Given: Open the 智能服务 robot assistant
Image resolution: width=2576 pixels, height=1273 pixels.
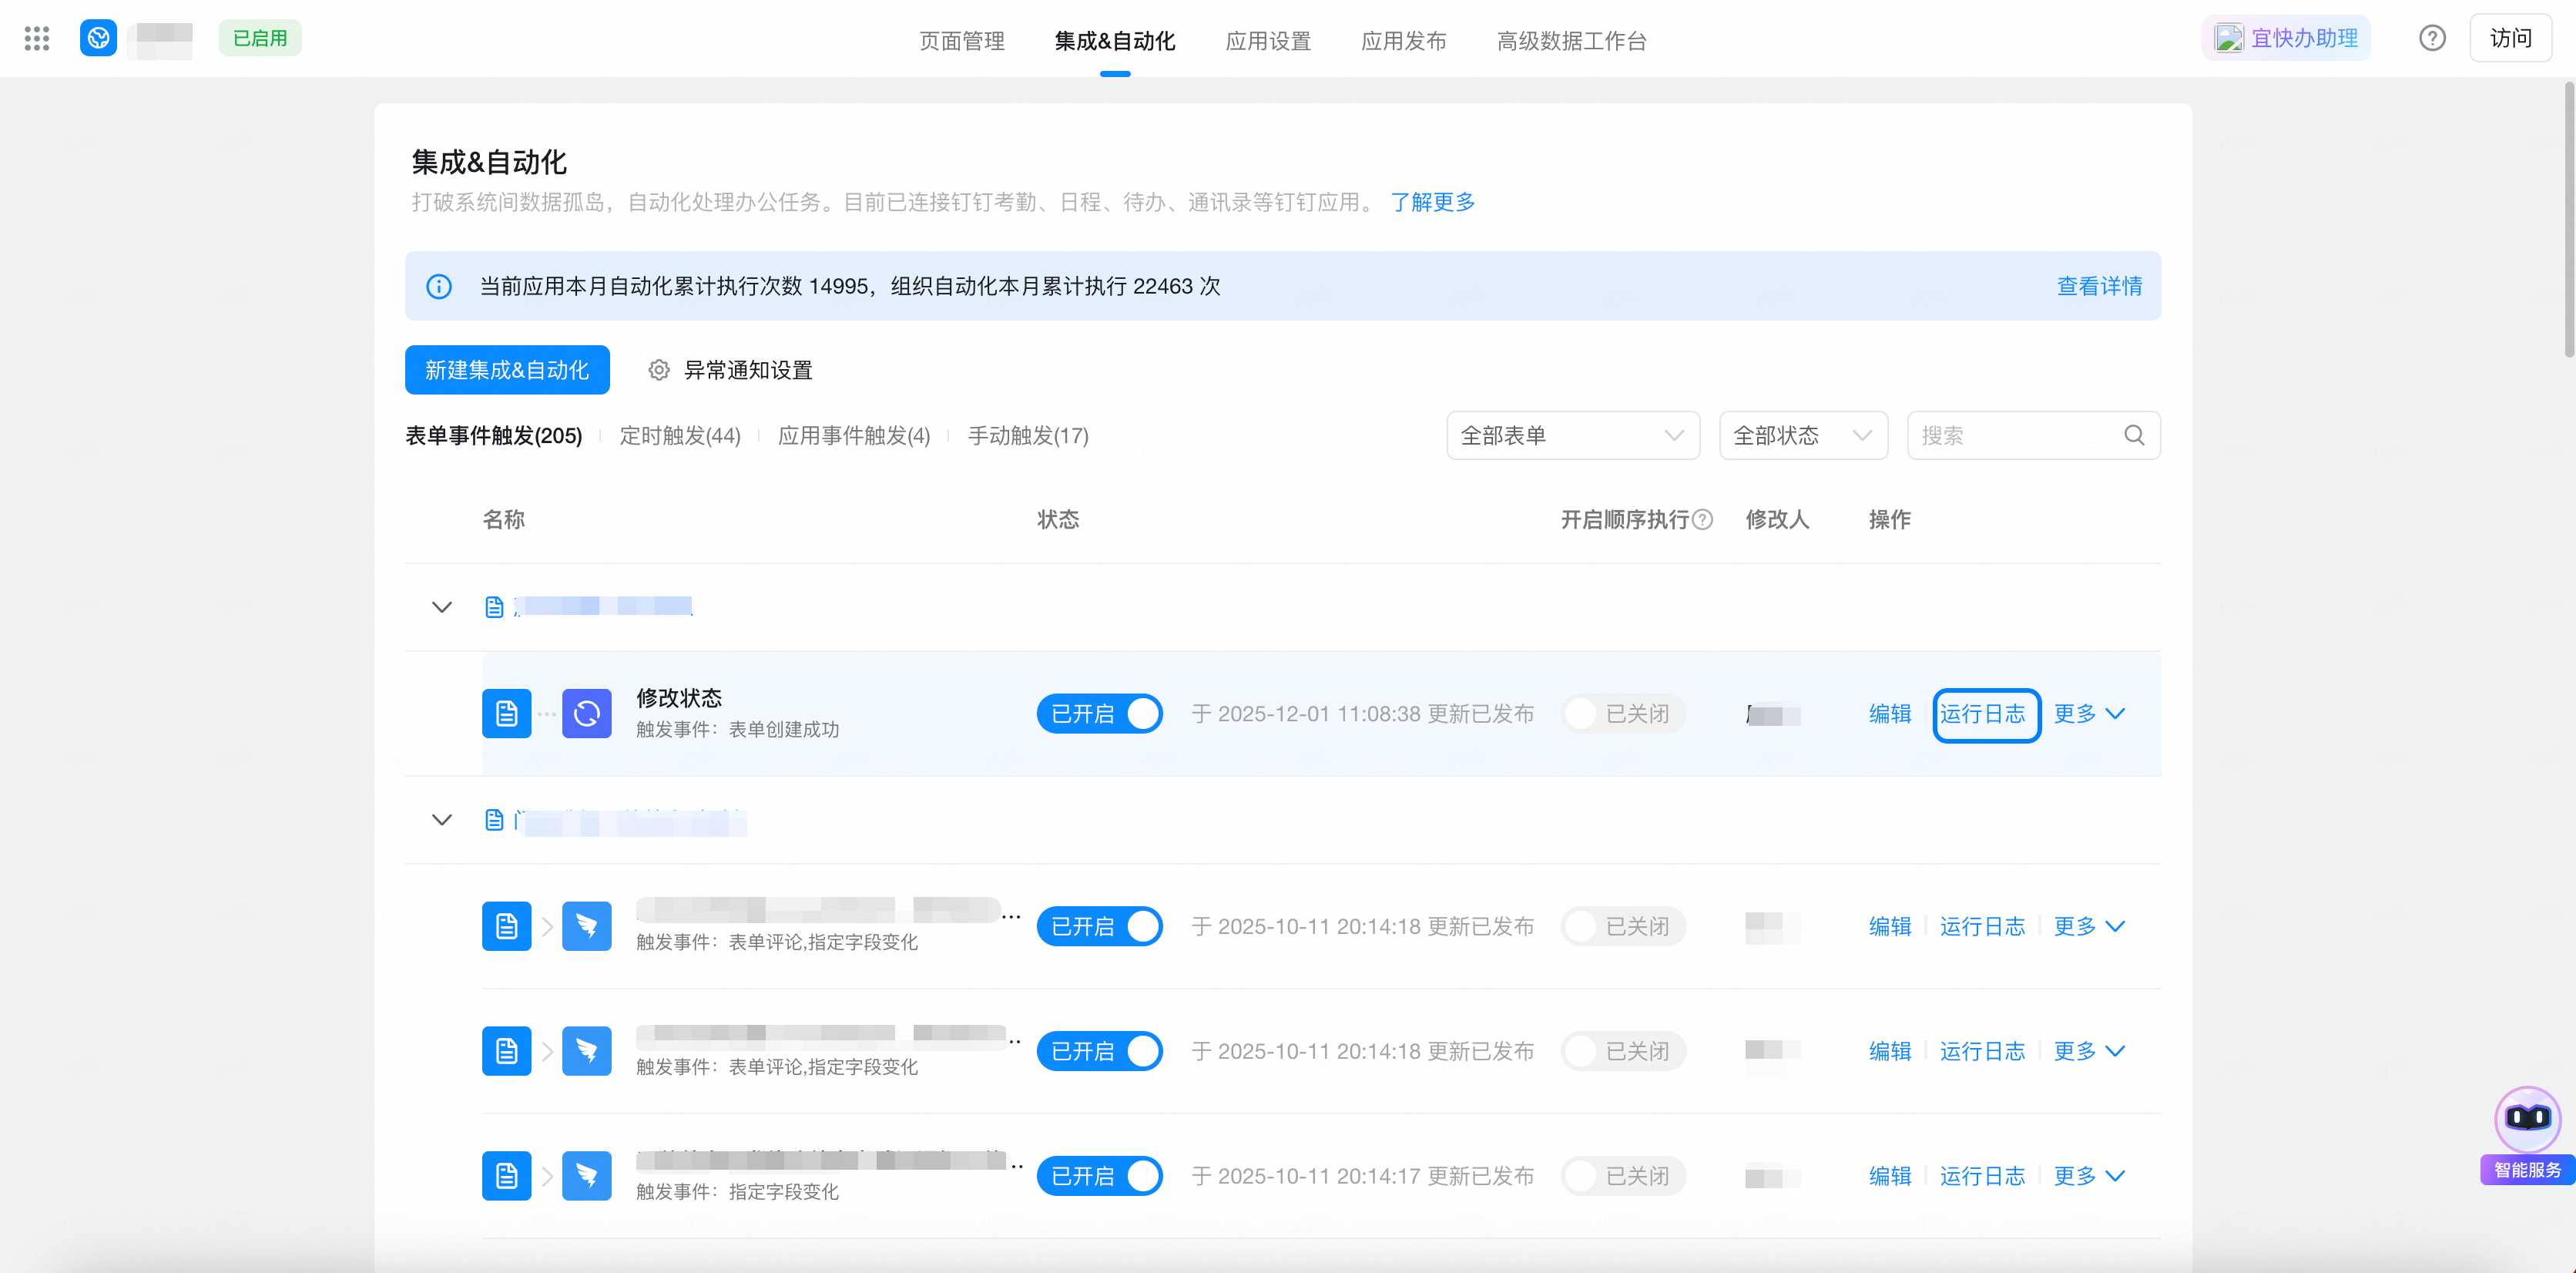Looking at the screenshot, I should click(x=2527, y=1121).
